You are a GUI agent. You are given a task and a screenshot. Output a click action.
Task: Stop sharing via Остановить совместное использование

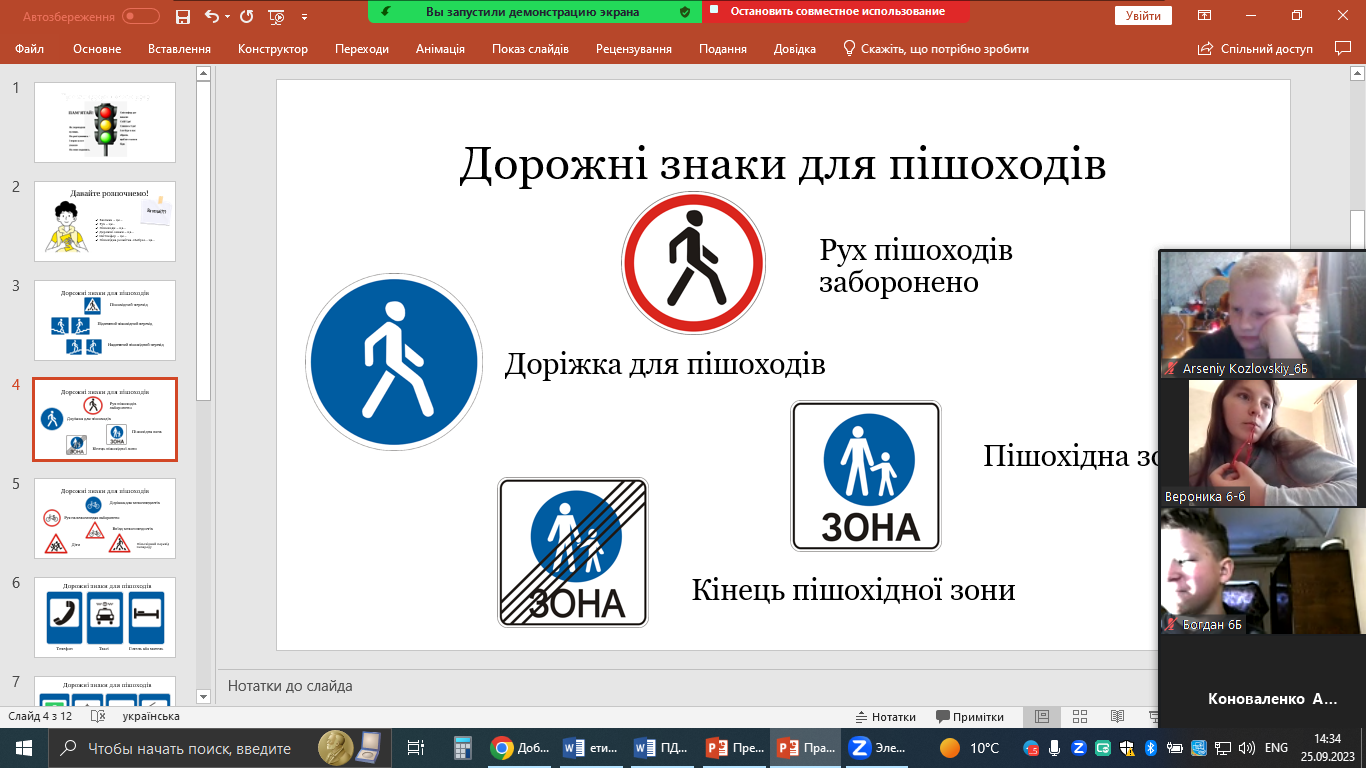(x=838, y=11)
